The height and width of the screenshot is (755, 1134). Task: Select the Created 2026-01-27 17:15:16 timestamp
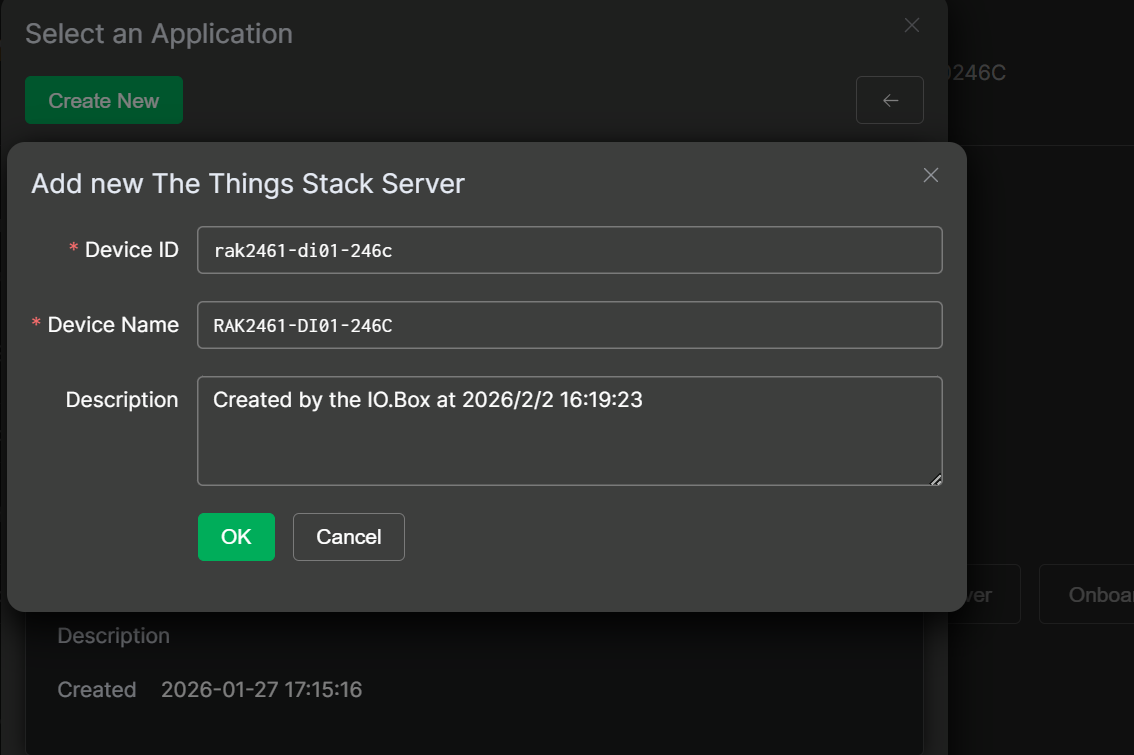(x=261, y=690)
